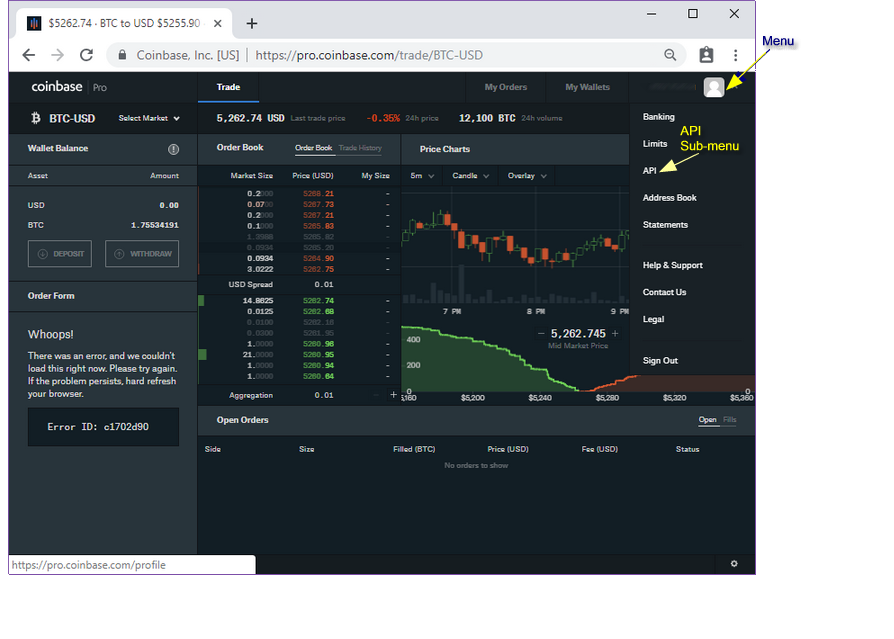Open the Overlay dropdown
894x639 pixels.
pyautogui.click(x=527, y=176)
